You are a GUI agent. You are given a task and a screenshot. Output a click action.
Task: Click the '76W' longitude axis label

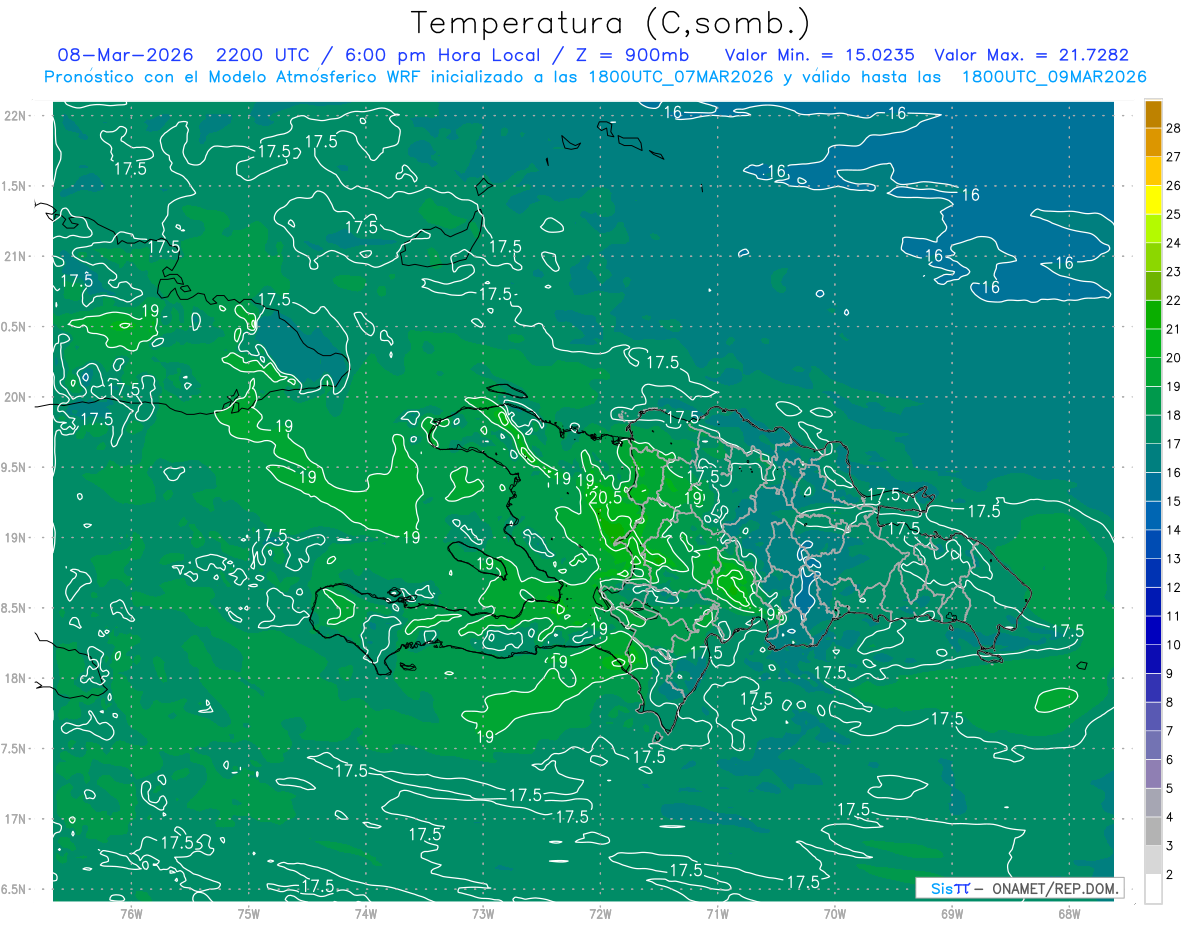[x=131, y=913]
